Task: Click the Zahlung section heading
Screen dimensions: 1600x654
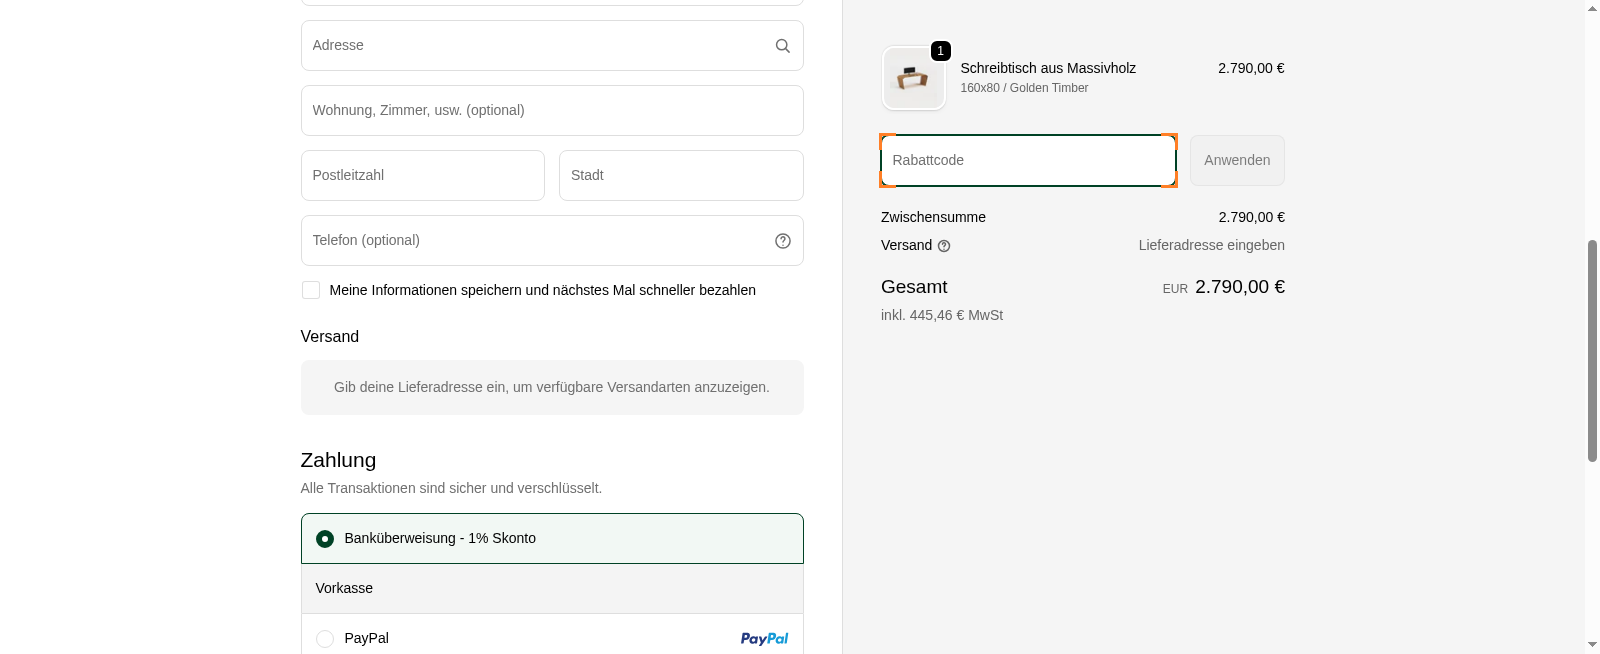Action: coord(338,460)
